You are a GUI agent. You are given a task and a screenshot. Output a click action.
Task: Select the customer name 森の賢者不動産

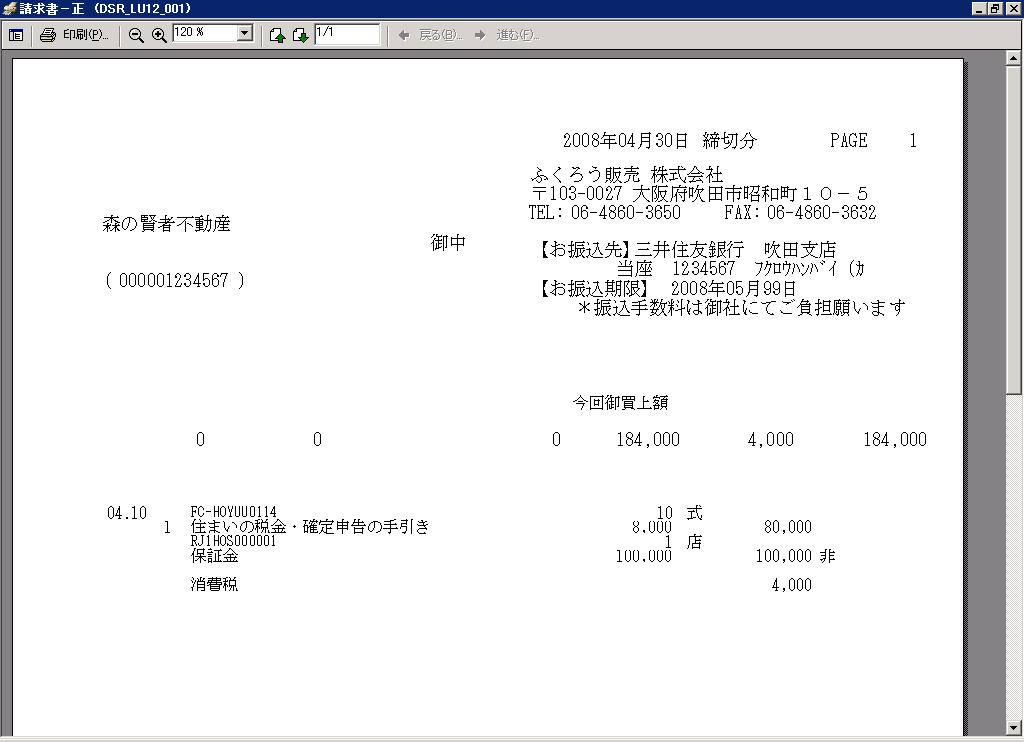pos(167,224)
